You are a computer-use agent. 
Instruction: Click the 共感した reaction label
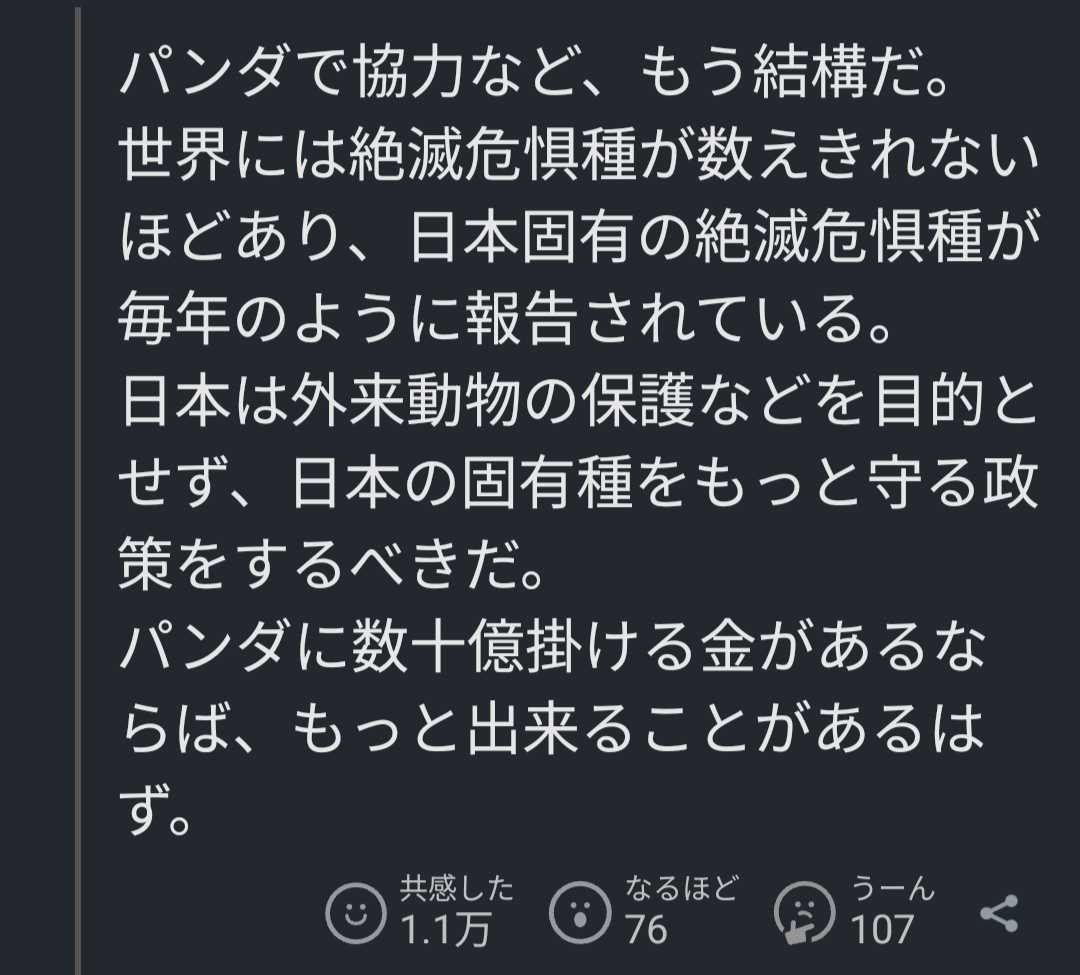pos(457,887)
